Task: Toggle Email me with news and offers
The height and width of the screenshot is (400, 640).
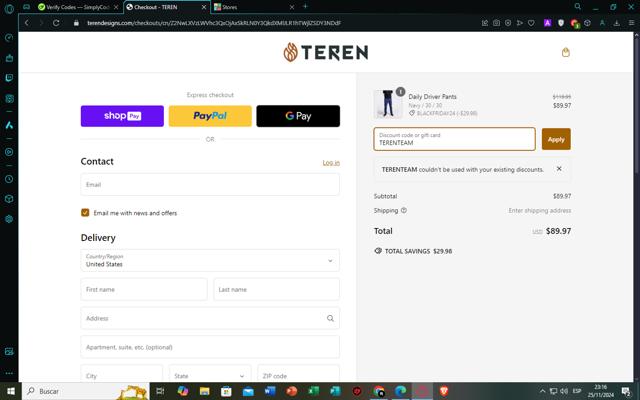Action: tap(85, 213)
